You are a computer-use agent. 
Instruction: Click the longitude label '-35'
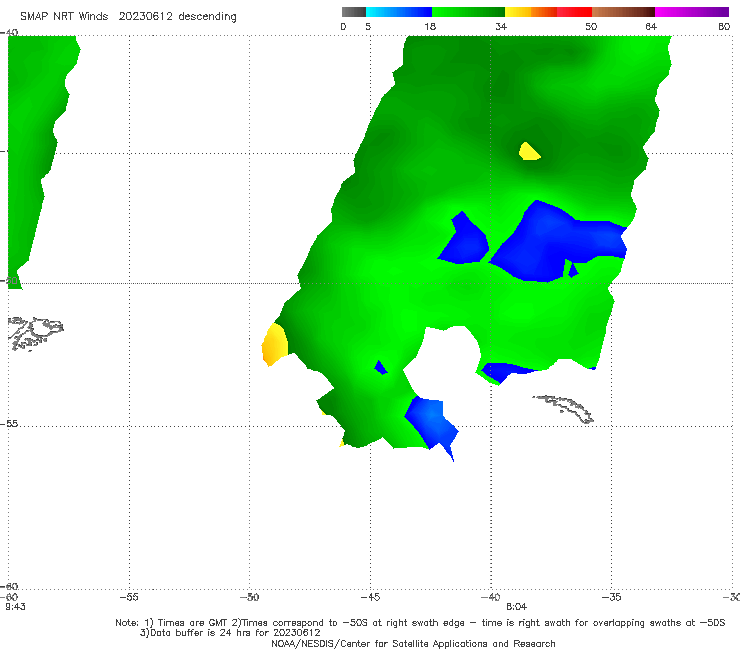(612, 597)
